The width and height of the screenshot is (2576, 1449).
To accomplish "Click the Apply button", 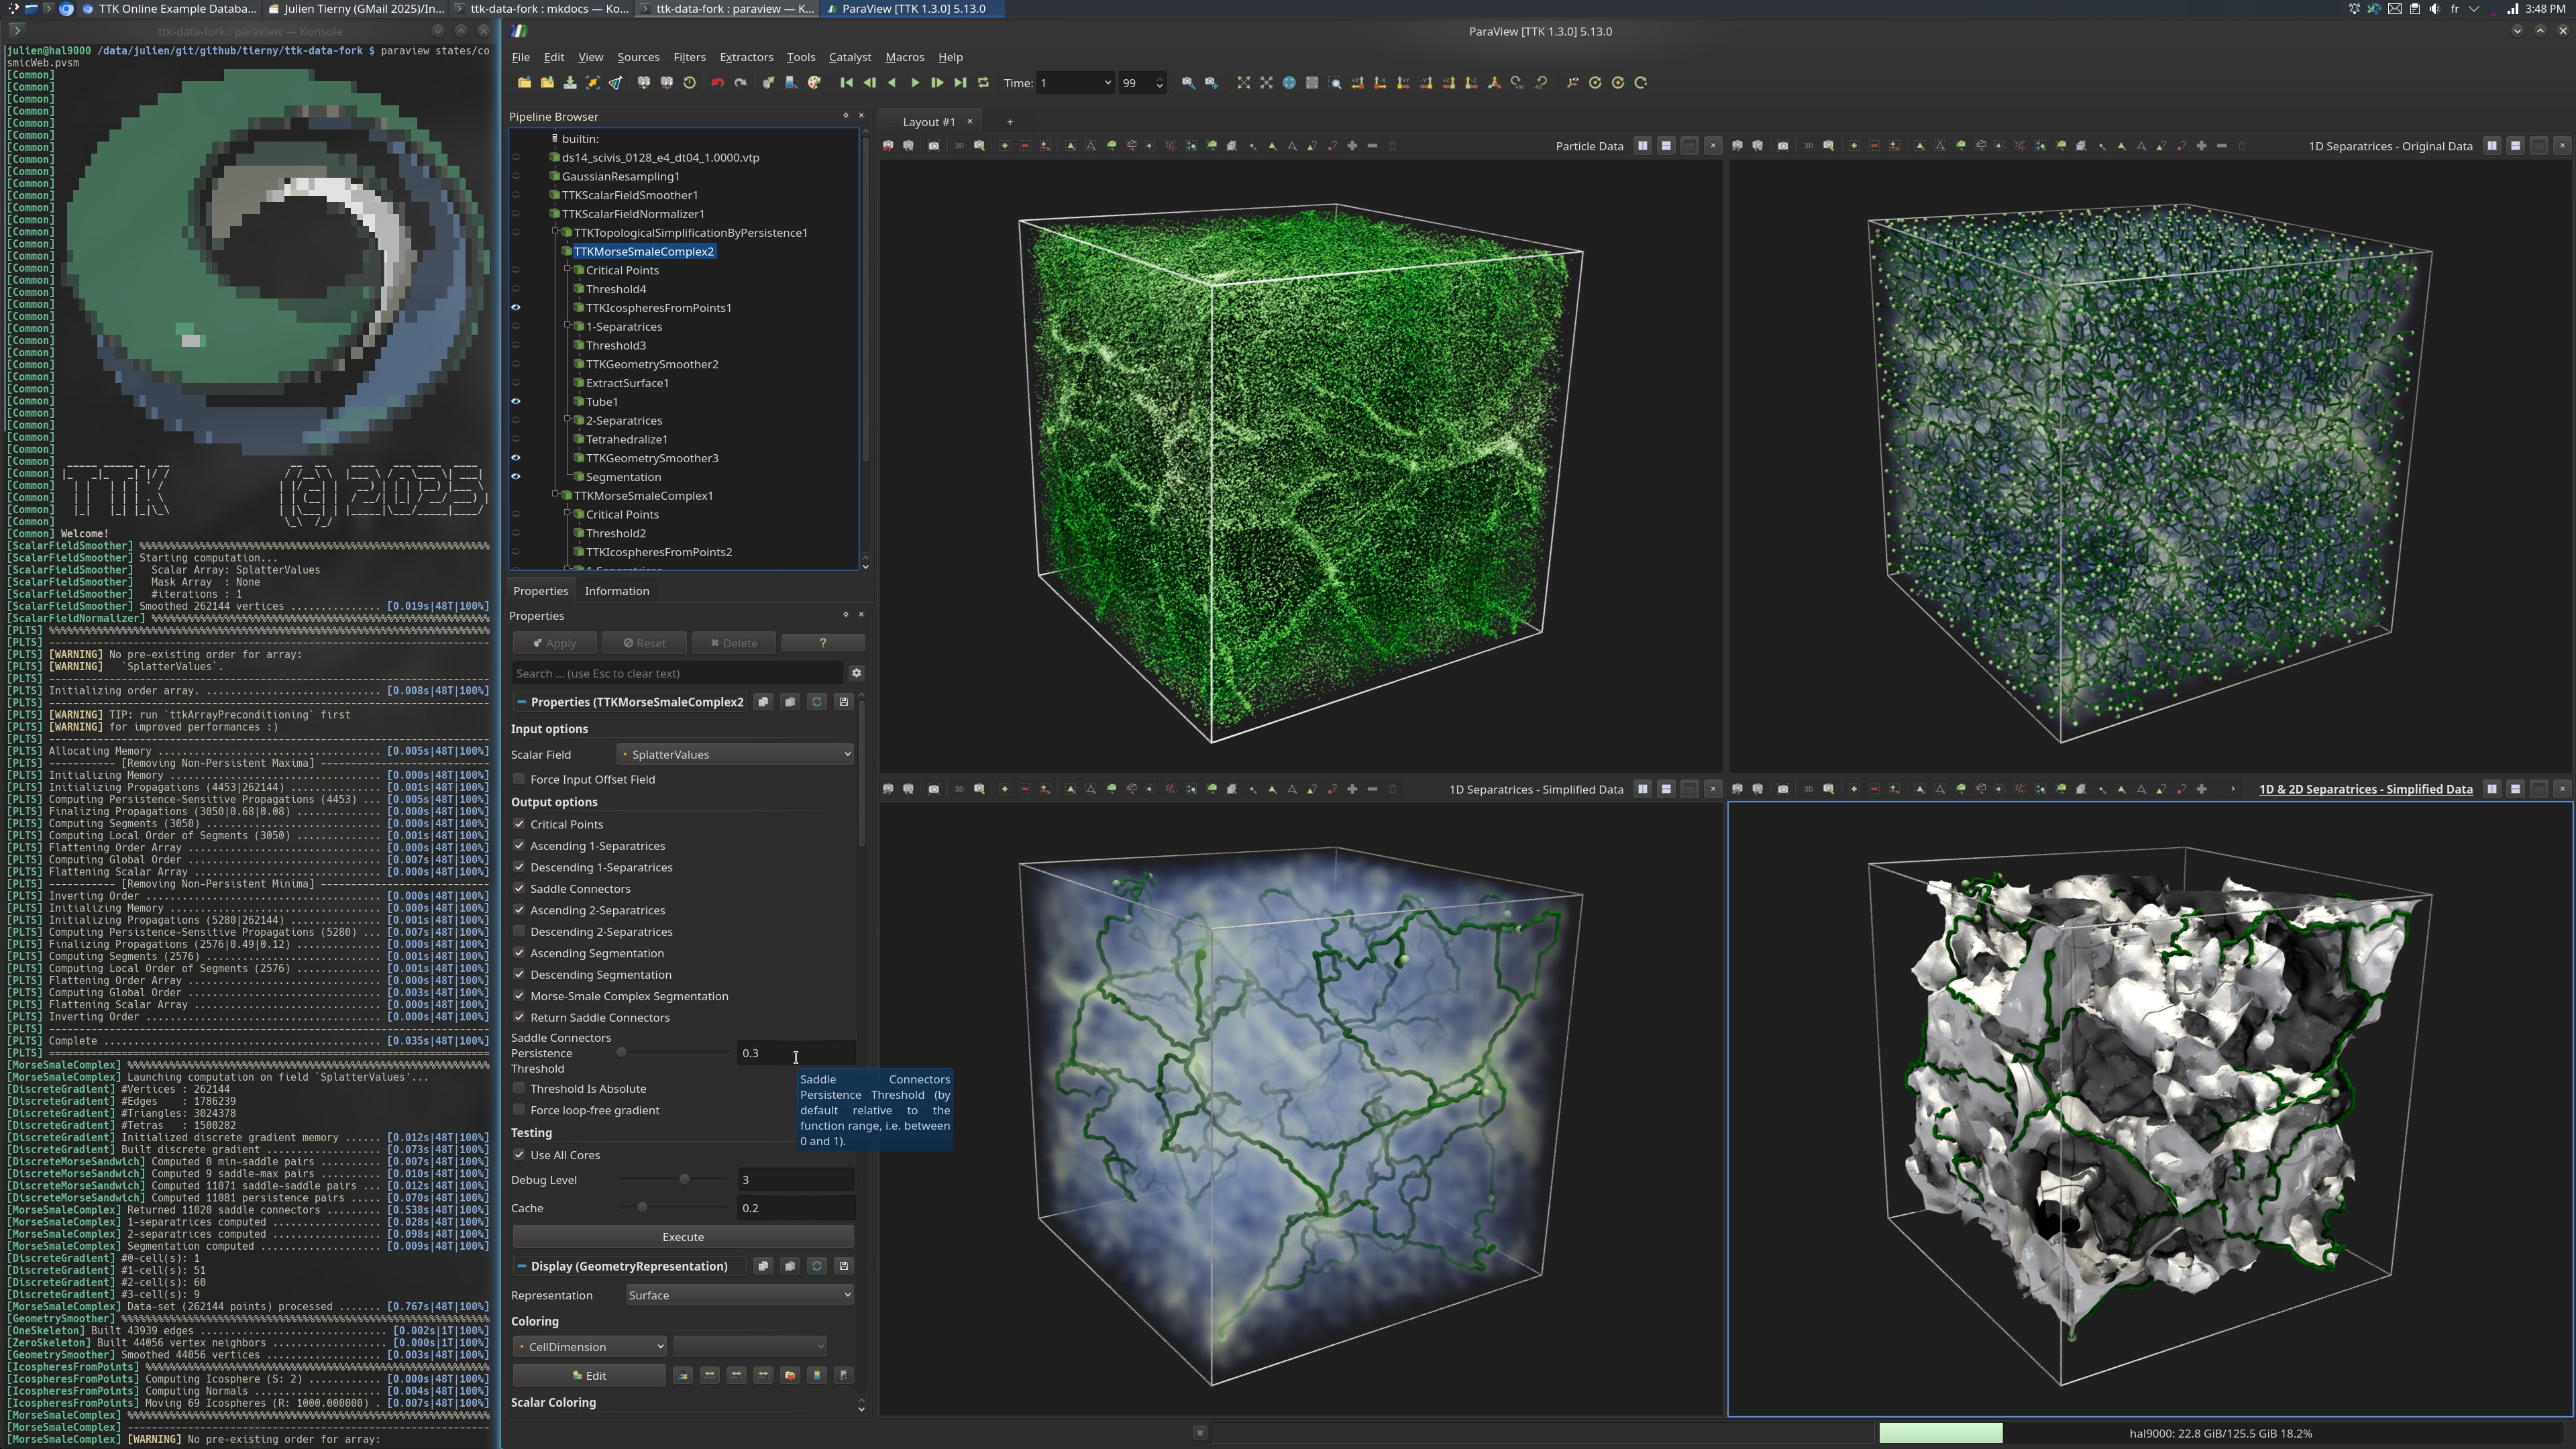I will point(555,643).
